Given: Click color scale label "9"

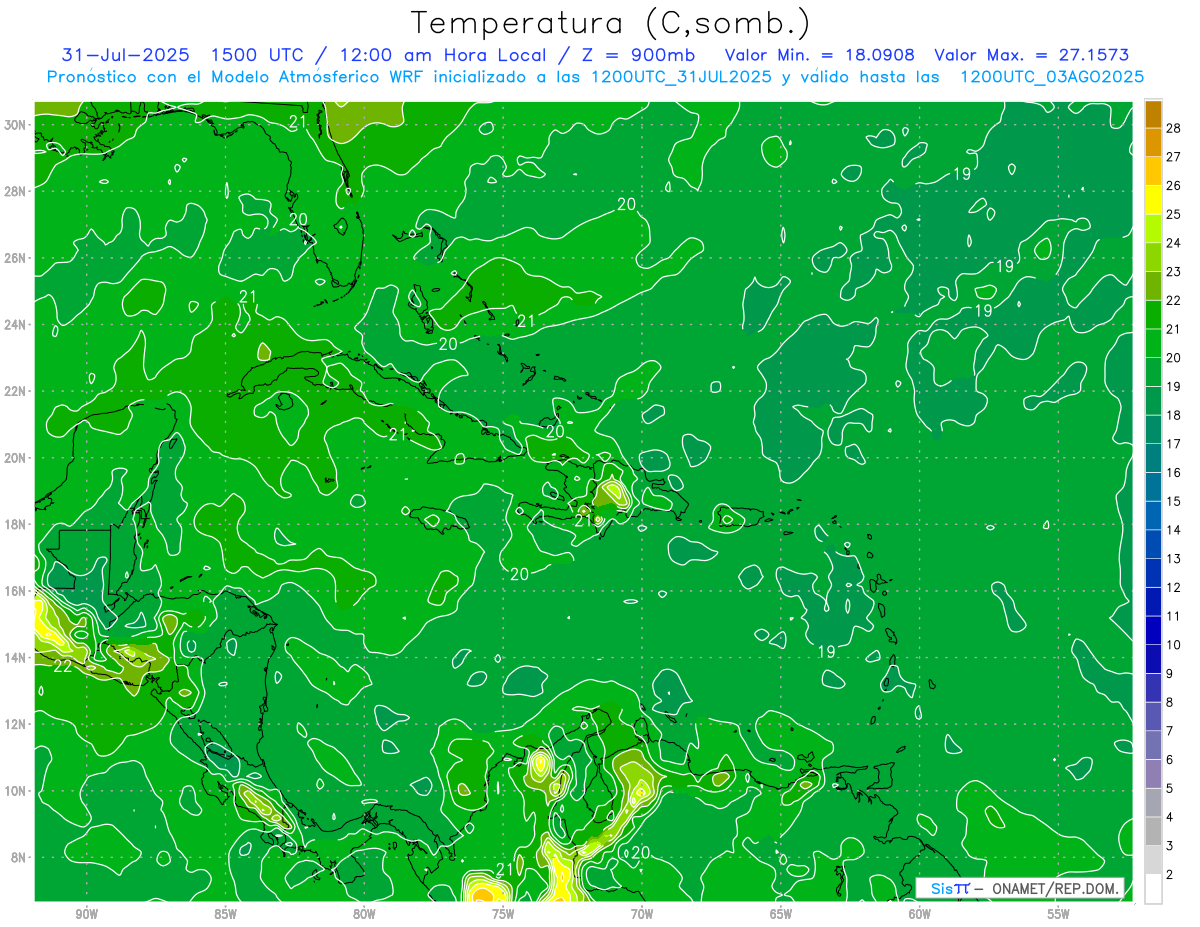Looking at the screenshot, I should pyautogui.click(x=1170, y=674).
